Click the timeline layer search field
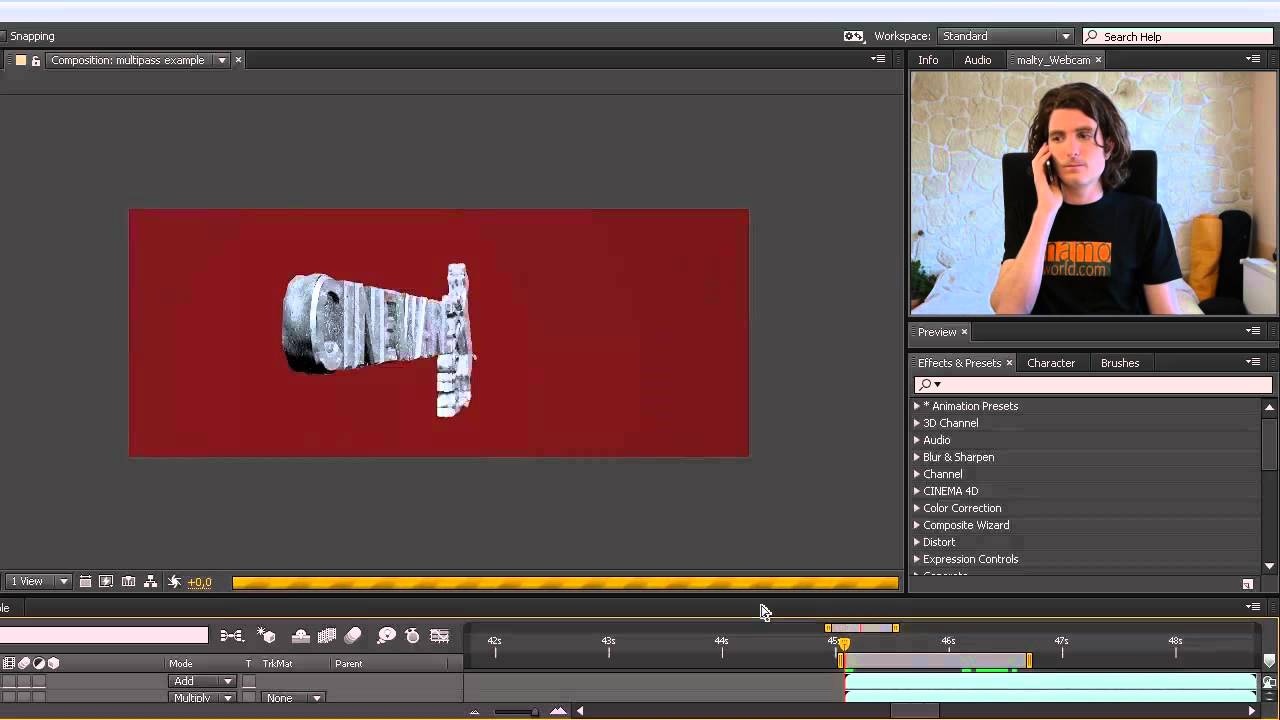 click(x=104, y=635)
